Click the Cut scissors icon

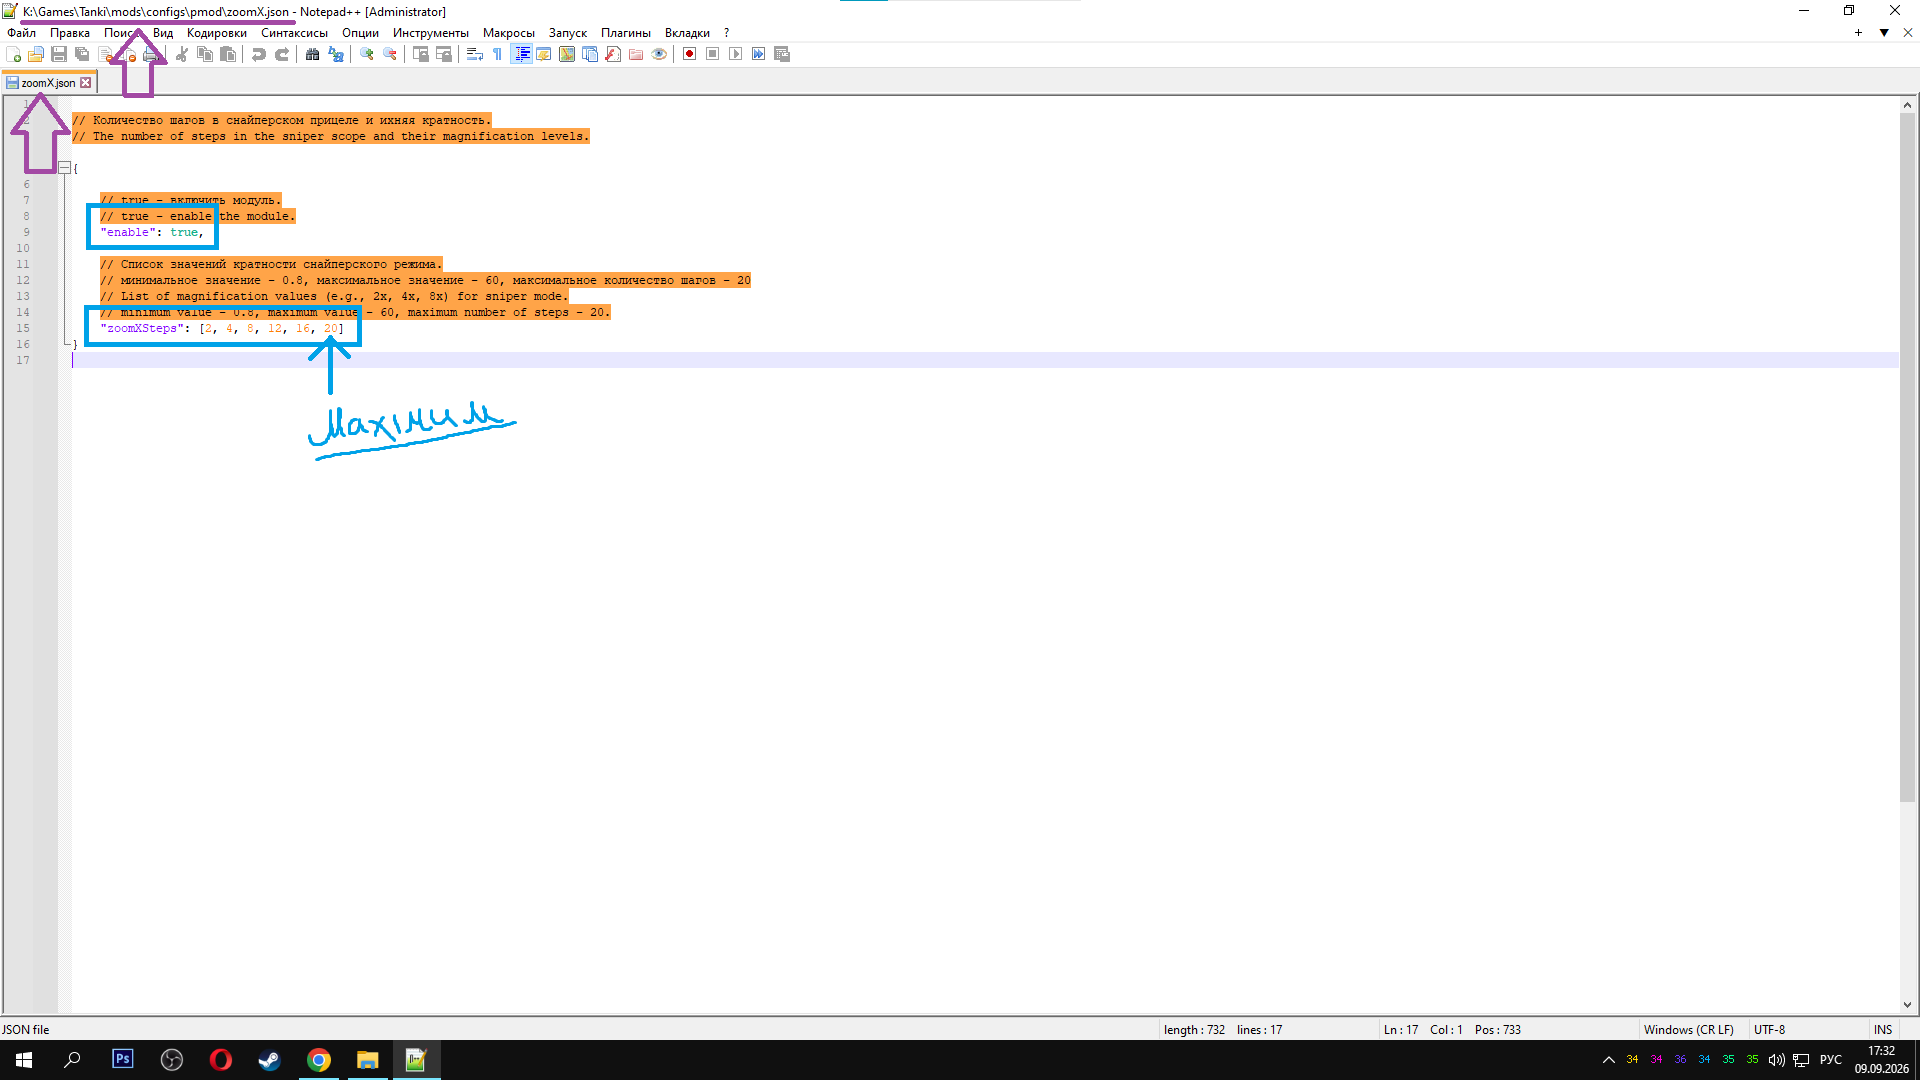[x=182, y=54]
